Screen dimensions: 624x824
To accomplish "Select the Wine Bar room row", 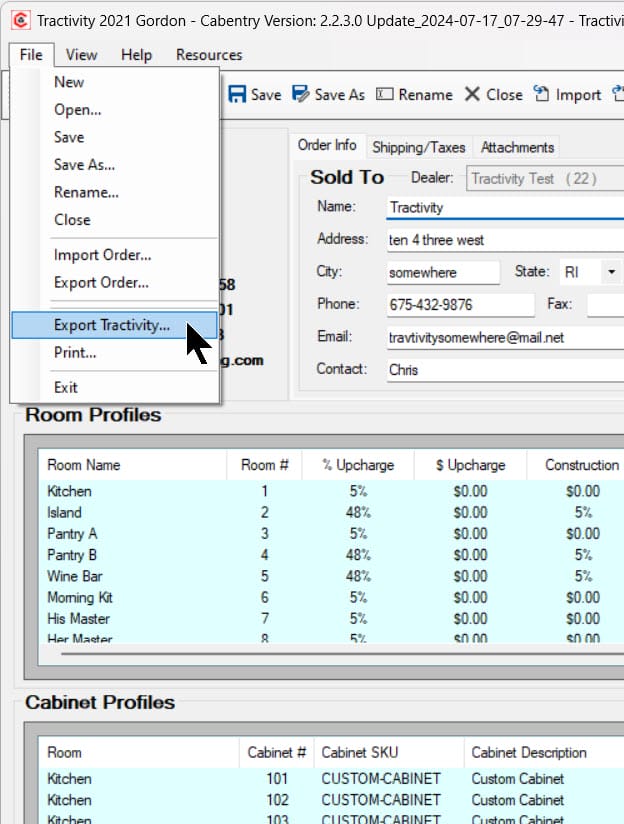I will 331,576.
